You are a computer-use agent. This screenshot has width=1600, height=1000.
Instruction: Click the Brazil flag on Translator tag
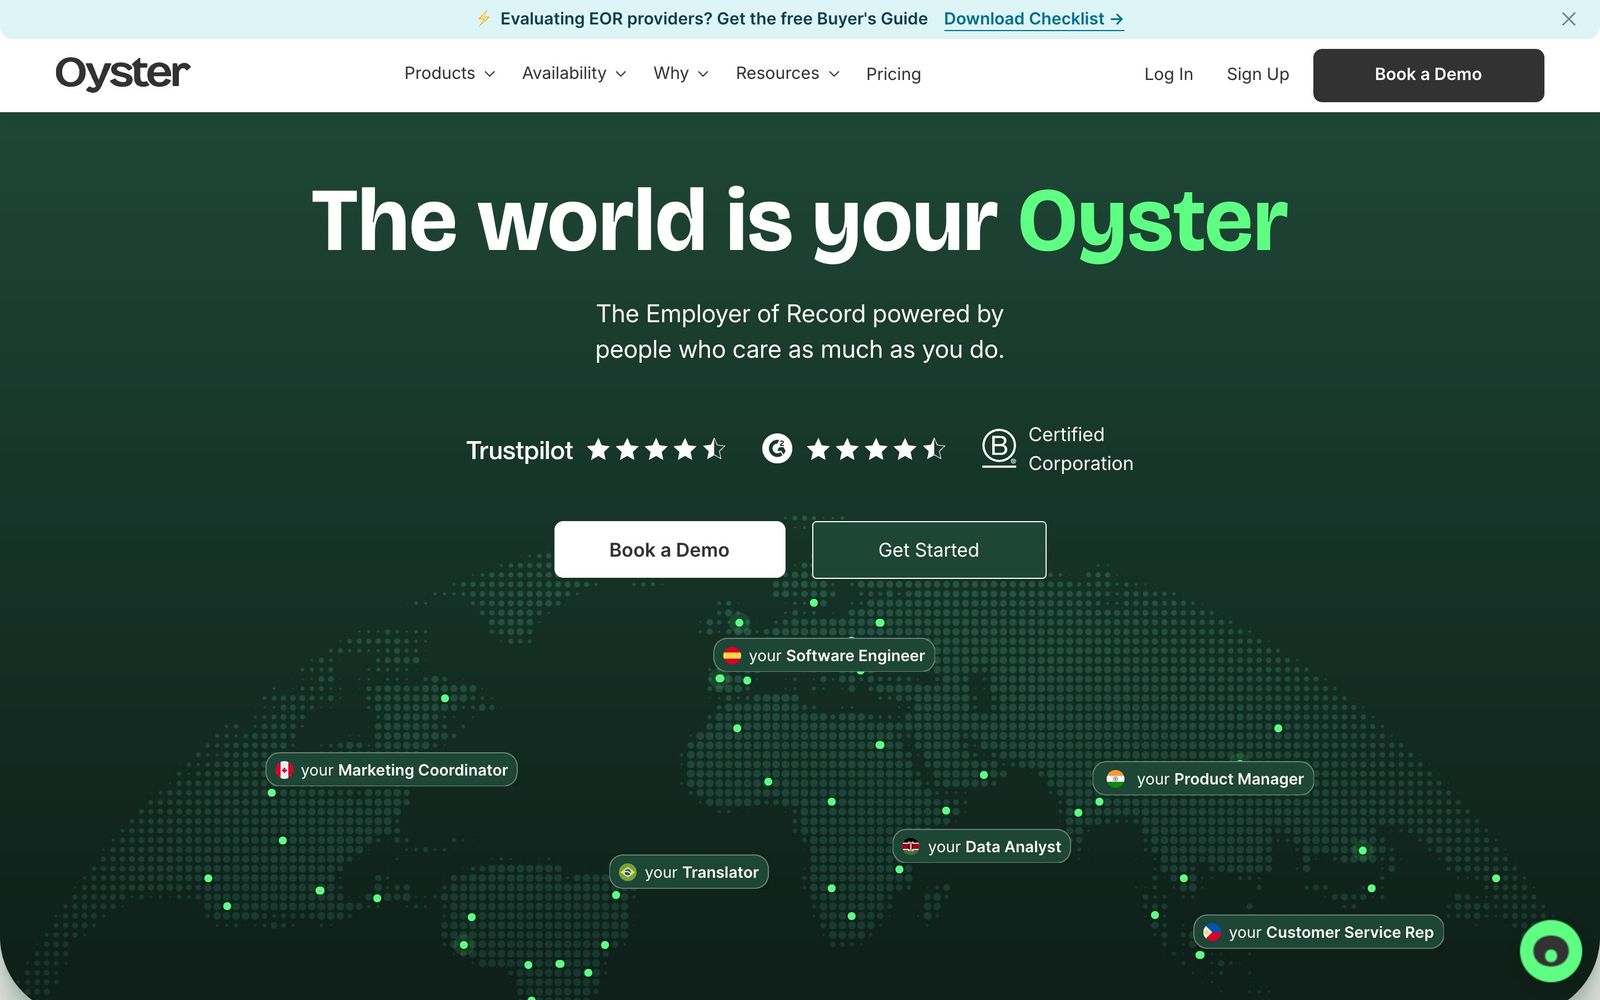[x=628, y=872]
